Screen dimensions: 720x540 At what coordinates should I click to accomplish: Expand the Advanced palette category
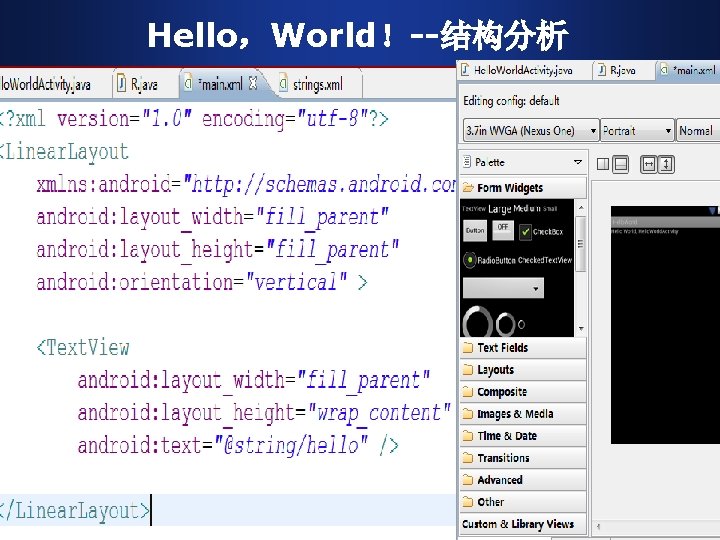523,480
